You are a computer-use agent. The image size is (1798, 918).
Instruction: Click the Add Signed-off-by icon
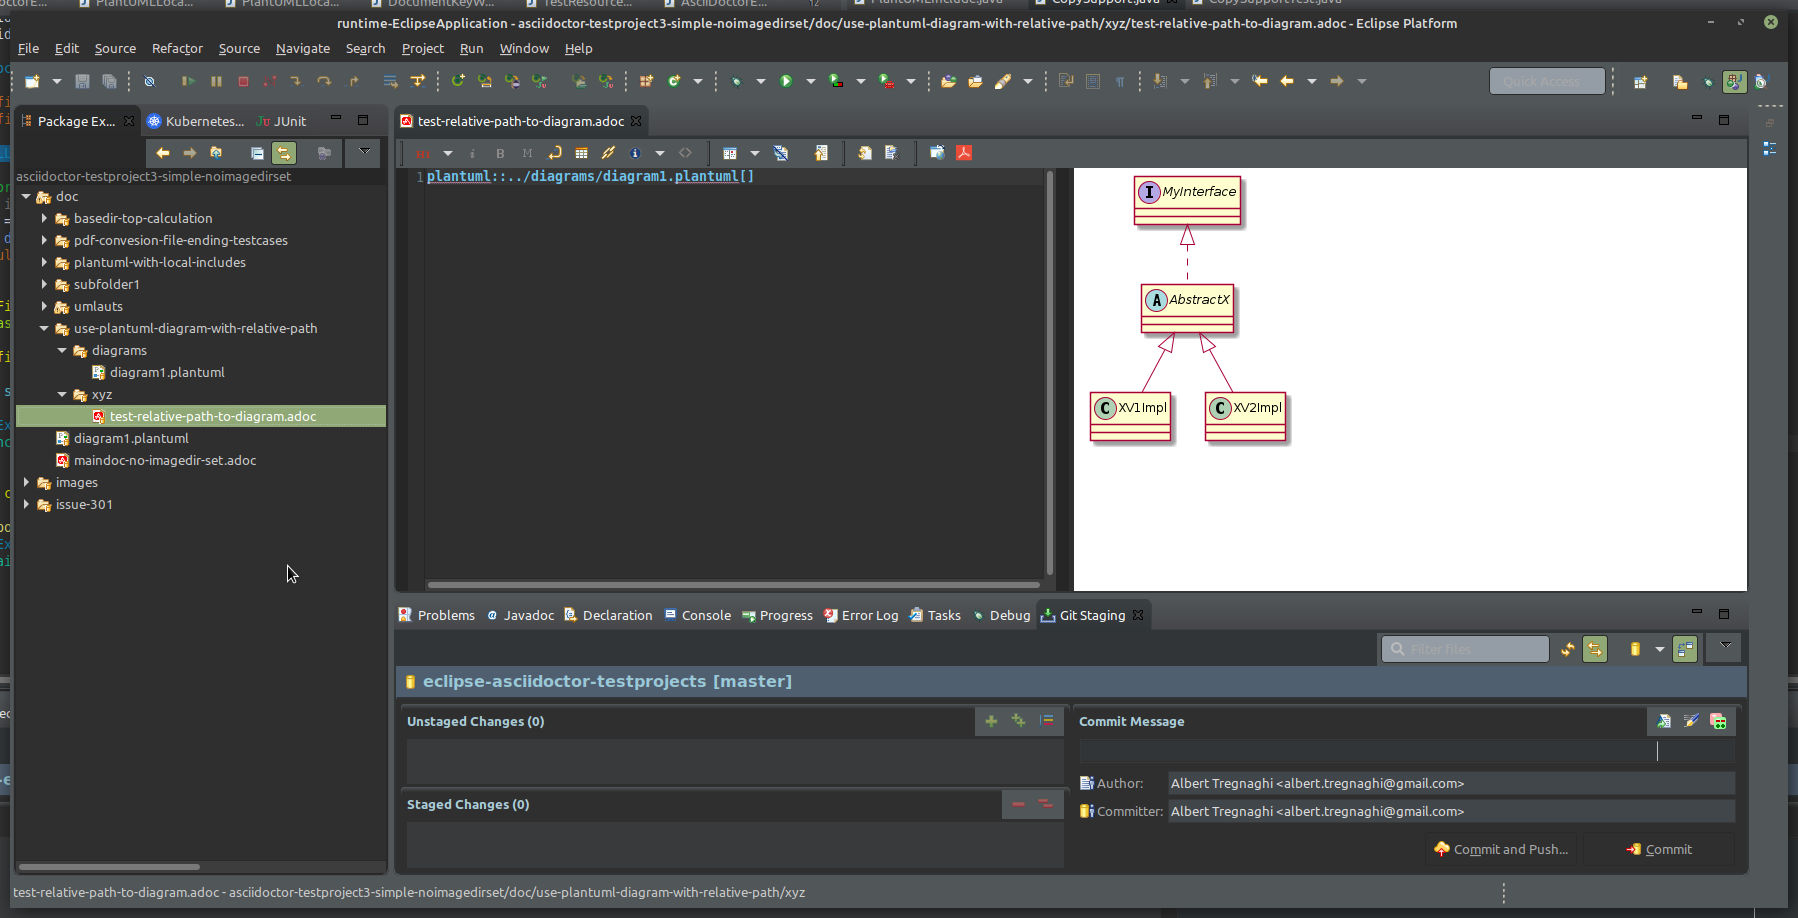[1691, 721]
